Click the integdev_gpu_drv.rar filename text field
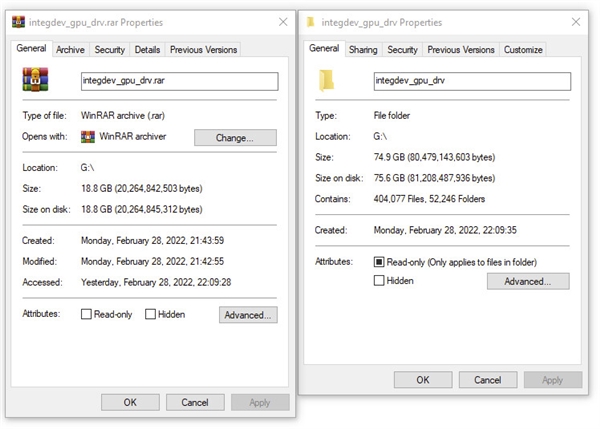This screenshot has height=429, width=600. pos(178,81)
